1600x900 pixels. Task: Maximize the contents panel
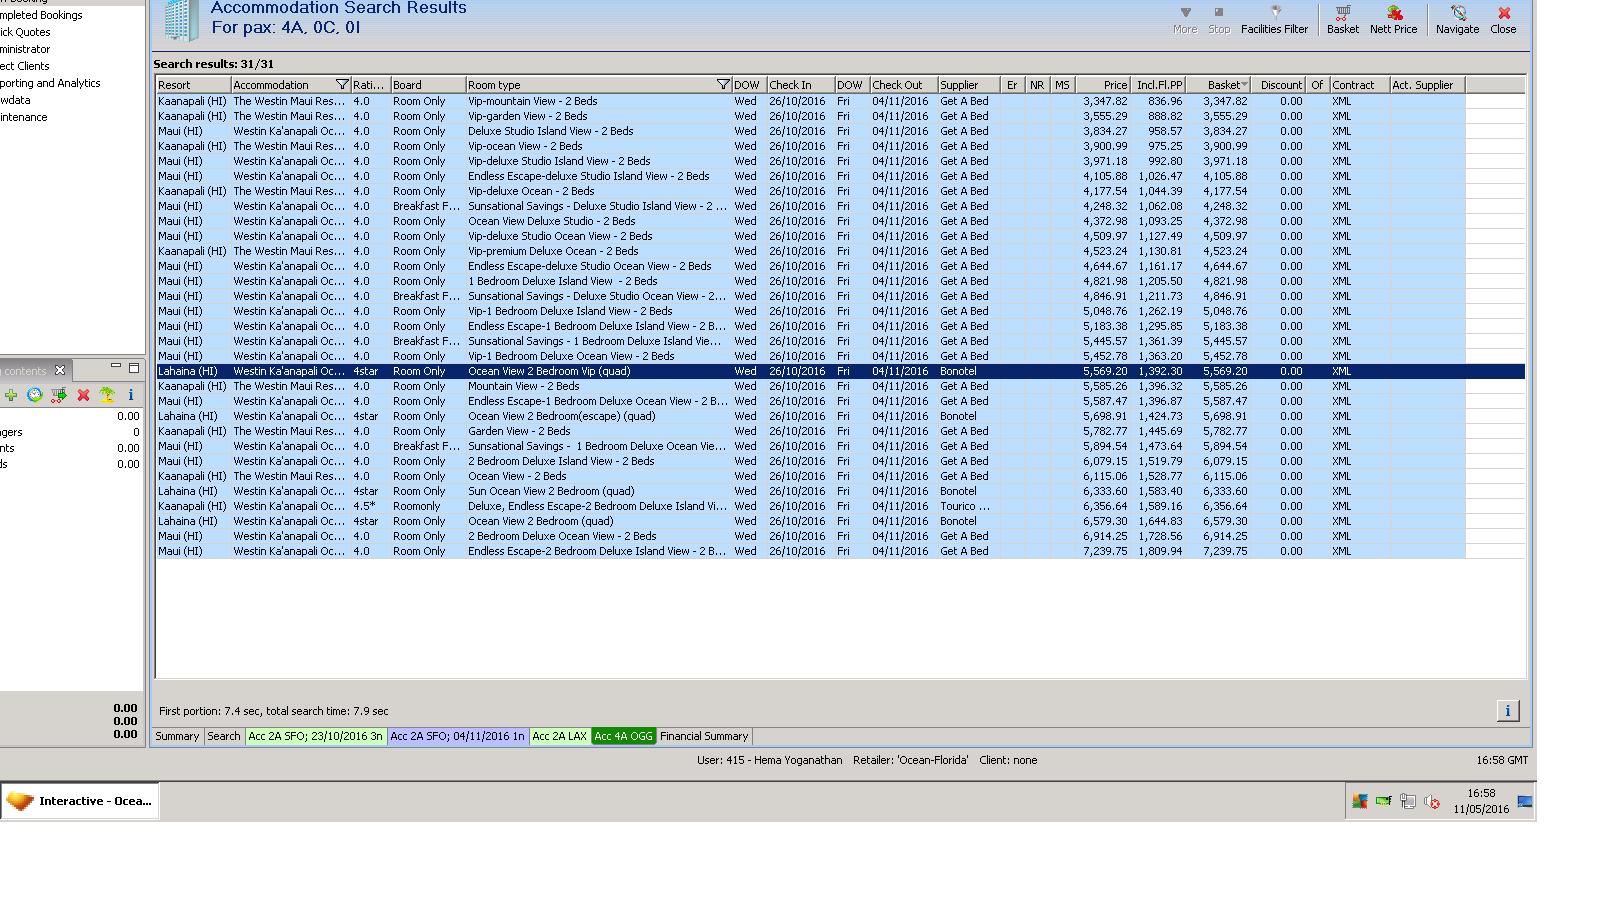134,368
